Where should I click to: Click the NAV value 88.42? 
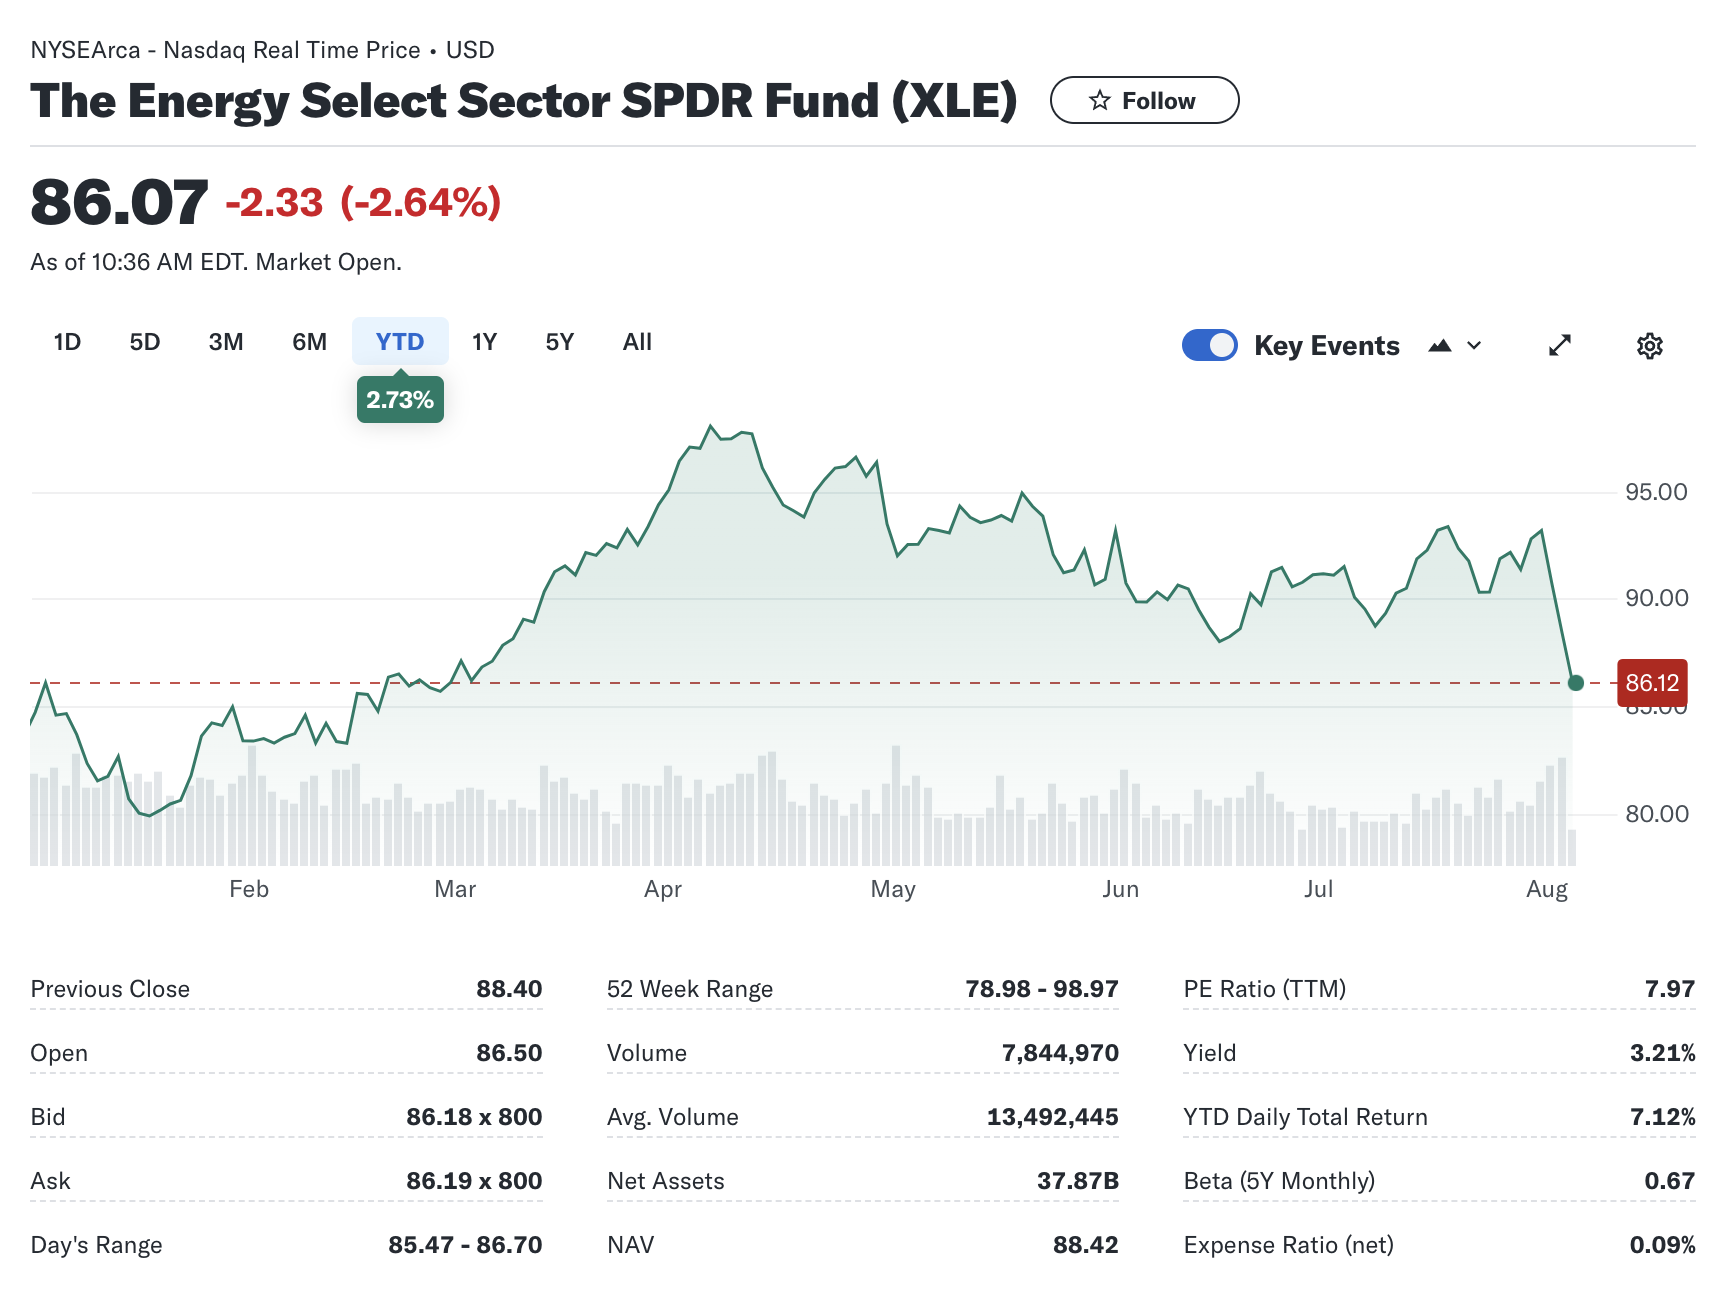(x=1085, y=1245)
